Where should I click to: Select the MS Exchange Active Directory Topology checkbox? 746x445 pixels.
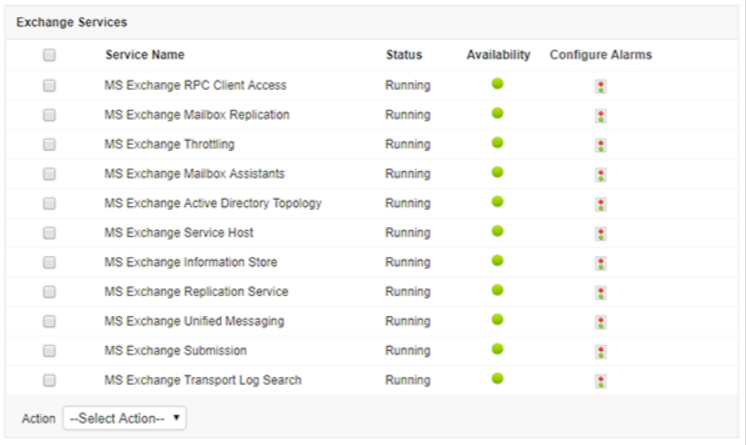(49, 204)
